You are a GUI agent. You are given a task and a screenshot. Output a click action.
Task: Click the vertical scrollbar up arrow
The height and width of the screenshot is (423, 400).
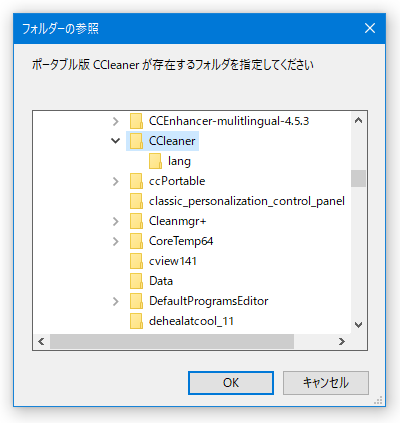coord(359,120)
